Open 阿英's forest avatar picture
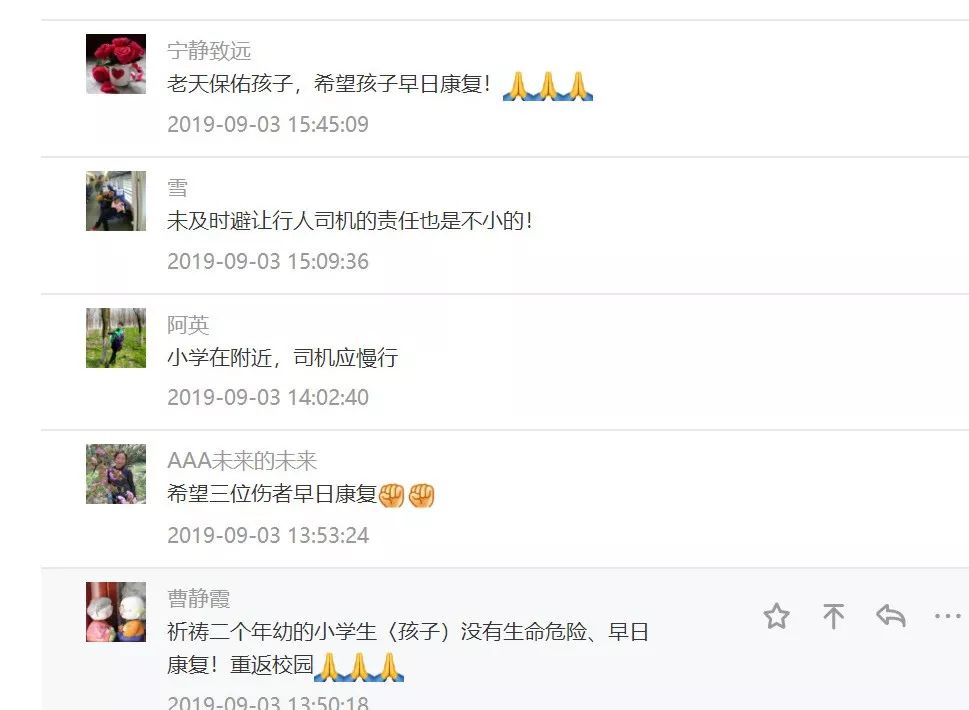The image size is (969, 710). [x=116, y=338]
